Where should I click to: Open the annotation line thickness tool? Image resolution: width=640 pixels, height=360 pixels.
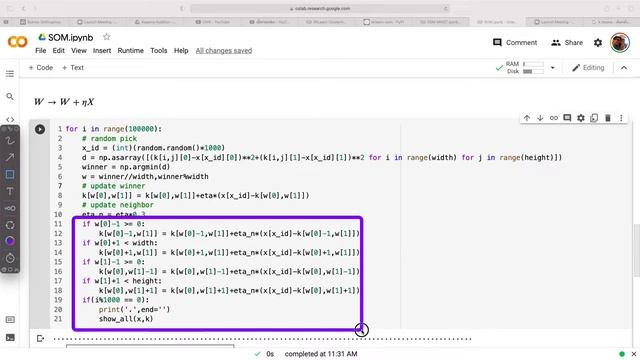tap(10, 209)
